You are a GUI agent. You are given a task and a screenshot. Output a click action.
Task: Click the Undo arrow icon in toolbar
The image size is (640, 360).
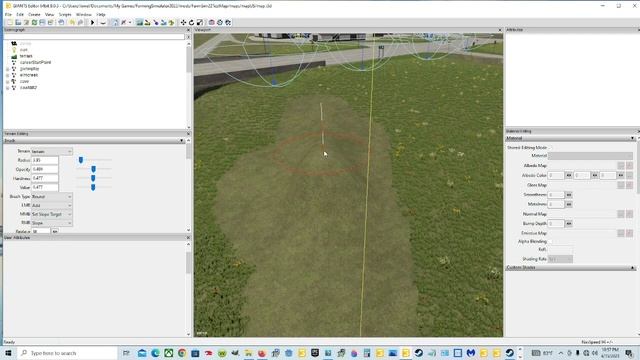(72, 22)
